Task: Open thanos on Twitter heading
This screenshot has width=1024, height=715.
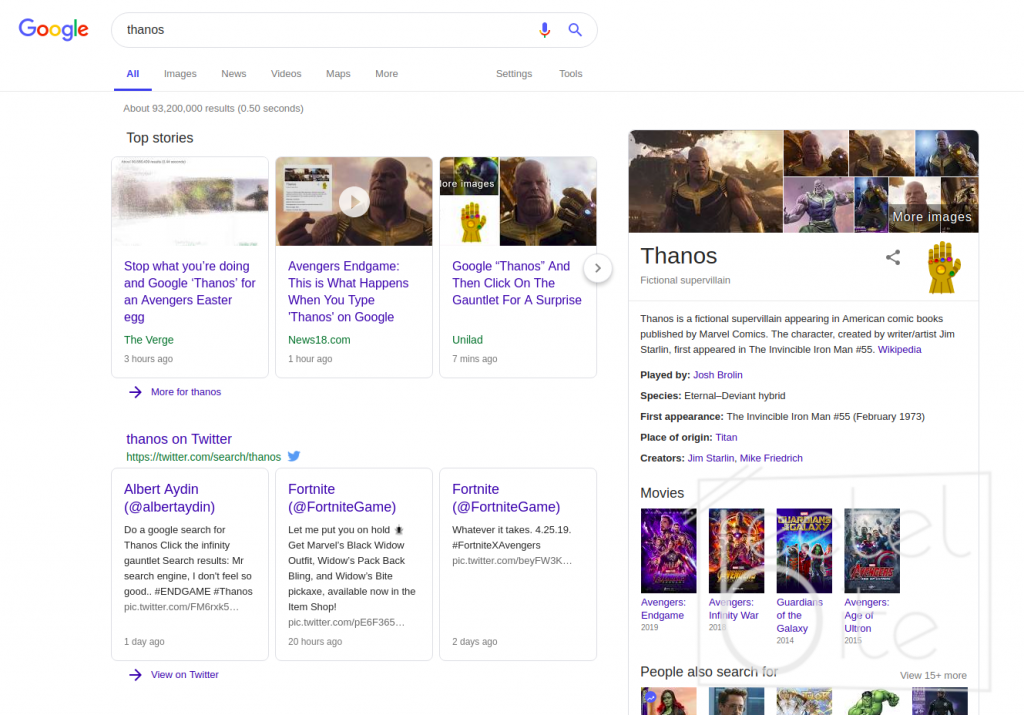Action: [179, 439]
